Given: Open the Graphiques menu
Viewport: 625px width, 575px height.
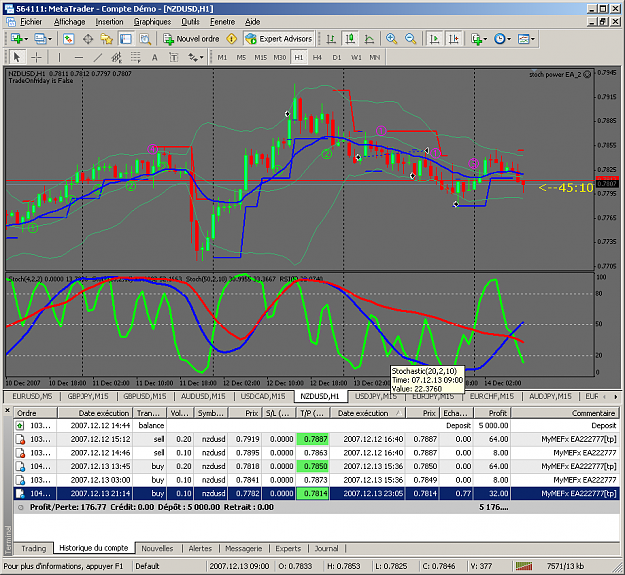Looking at the screenshot, I should tap(152, 22).
